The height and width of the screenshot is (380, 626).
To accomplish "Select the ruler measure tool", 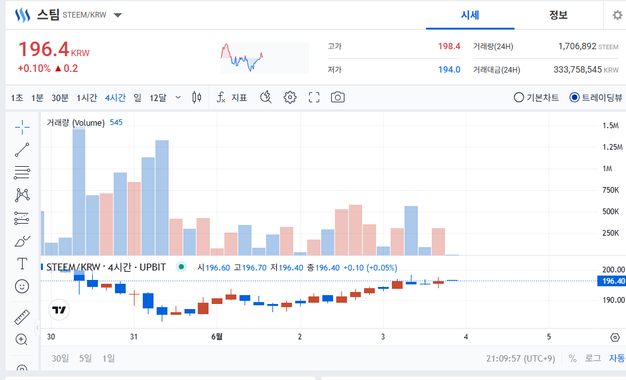I will [22, 317].
